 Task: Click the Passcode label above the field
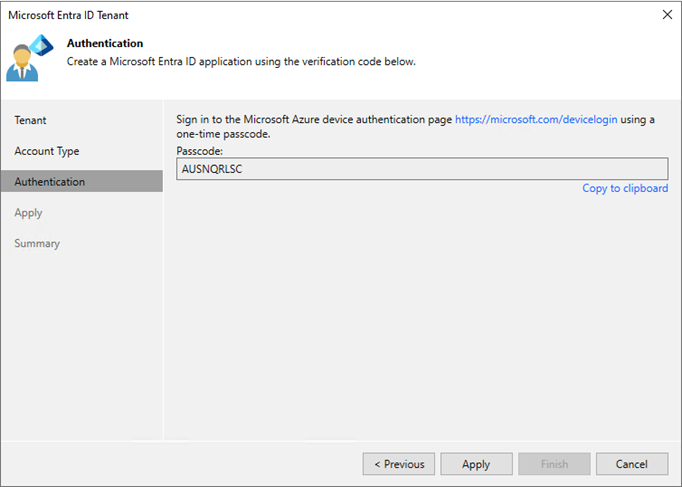tap(200, 151)
